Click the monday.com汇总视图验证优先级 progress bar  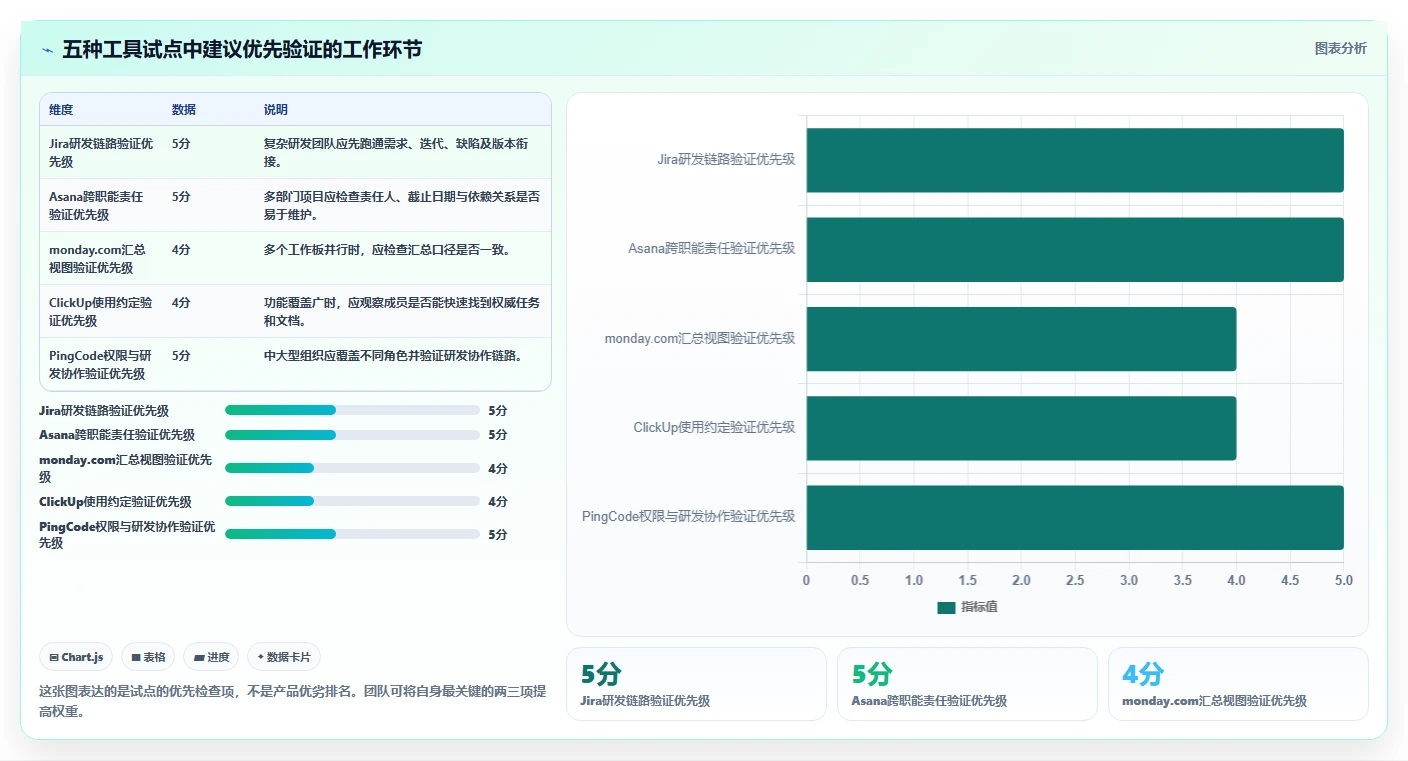coord(352,468)
